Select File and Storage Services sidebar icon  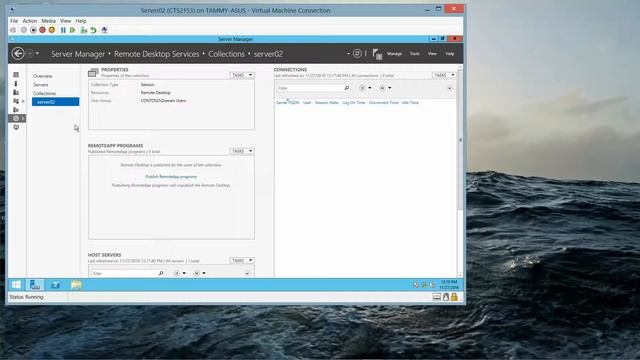pos(16,101)
